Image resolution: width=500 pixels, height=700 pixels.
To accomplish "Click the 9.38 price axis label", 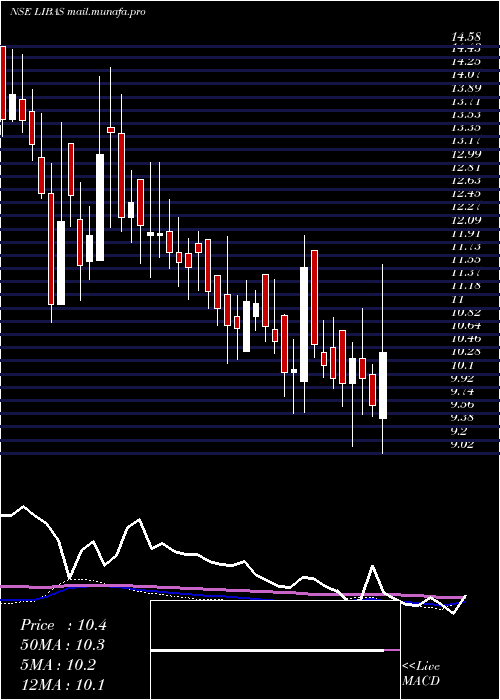I will point(462,418).
